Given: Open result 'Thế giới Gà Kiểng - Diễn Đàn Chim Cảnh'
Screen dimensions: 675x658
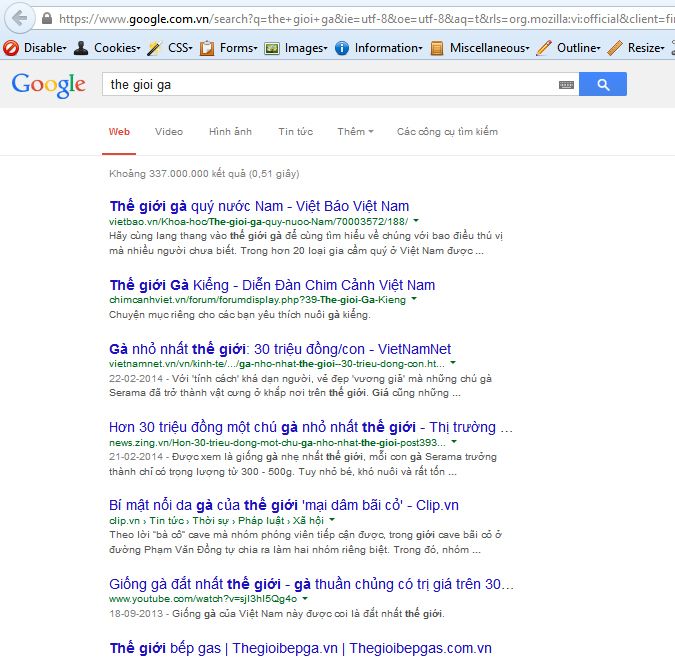Looking at the screenshot, I should tap(272, 285).
